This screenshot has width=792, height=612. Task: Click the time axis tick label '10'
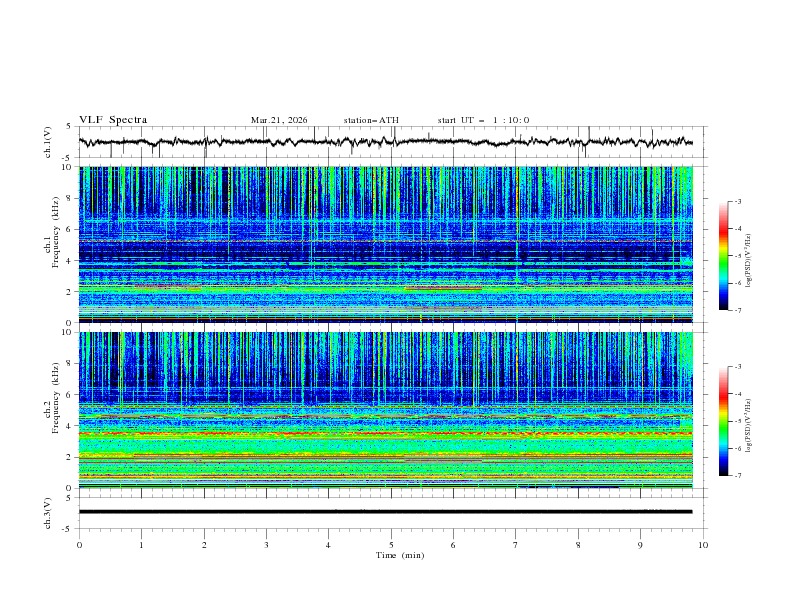pos(703,545)
